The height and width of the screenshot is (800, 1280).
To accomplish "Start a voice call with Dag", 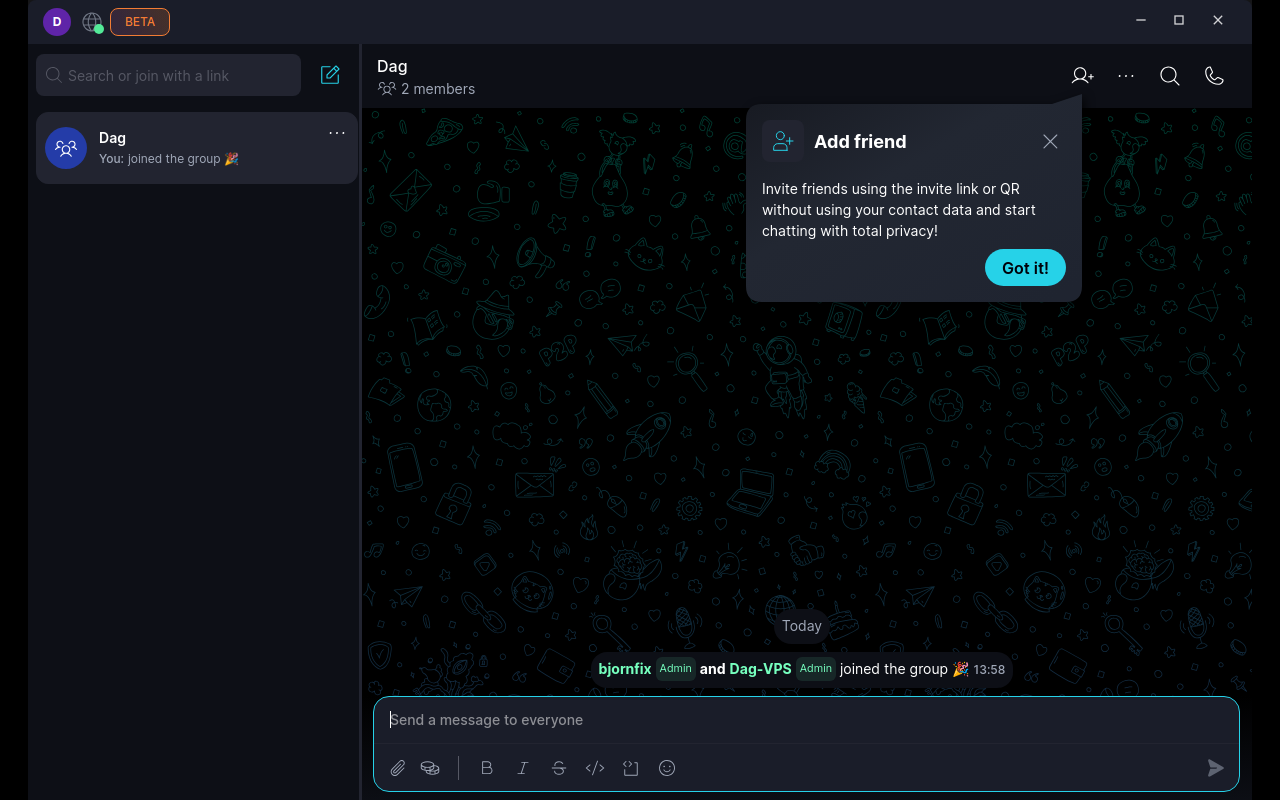I will point(1214,76).
